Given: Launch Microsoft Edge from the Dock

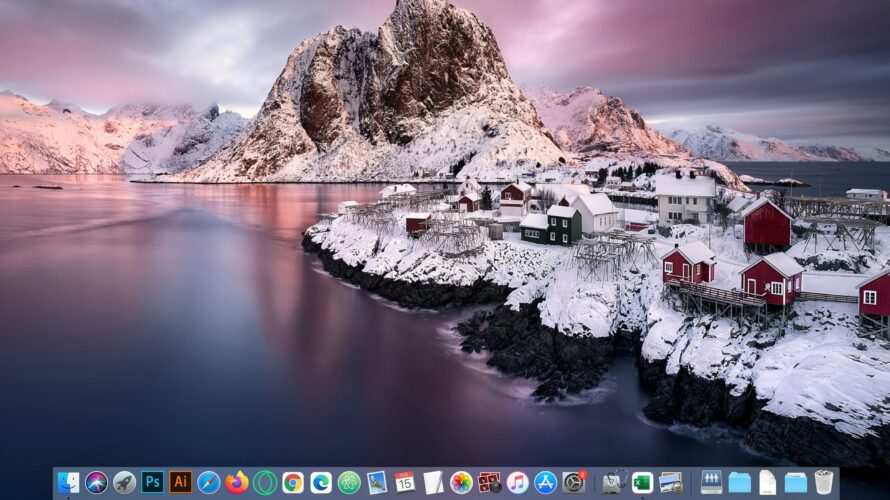Looking at the screenshot, I should click(321, 482).
